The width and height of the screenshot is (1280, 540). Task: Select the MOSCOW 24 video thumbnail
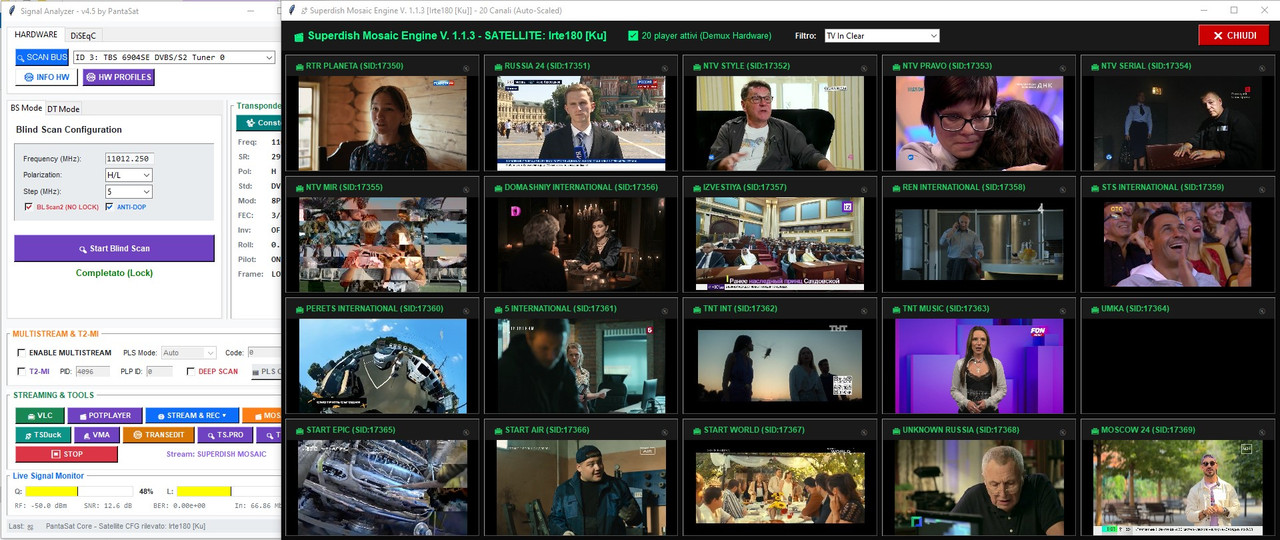click(x=1177, y=487)
